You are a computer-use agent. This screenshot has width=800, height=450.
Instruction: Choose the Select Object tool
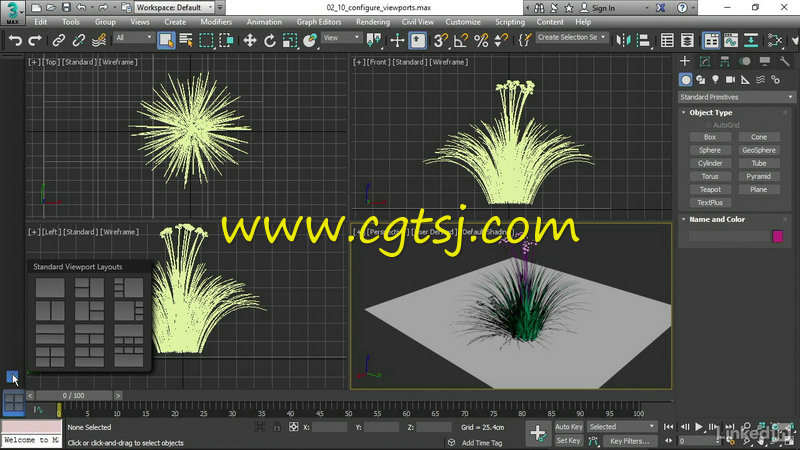pyautogui.click(x=166, y=40)
